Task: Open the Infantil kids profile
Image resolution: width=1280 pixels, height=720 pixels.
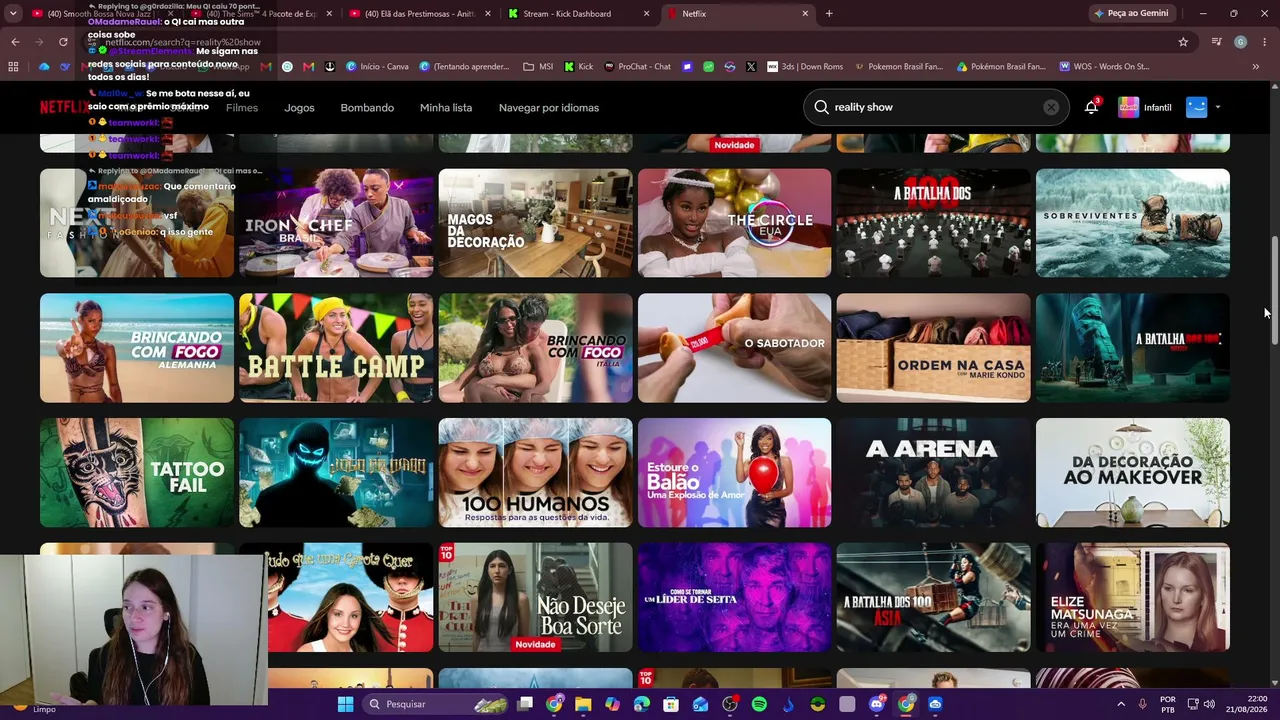Action: pos(1145,107)
